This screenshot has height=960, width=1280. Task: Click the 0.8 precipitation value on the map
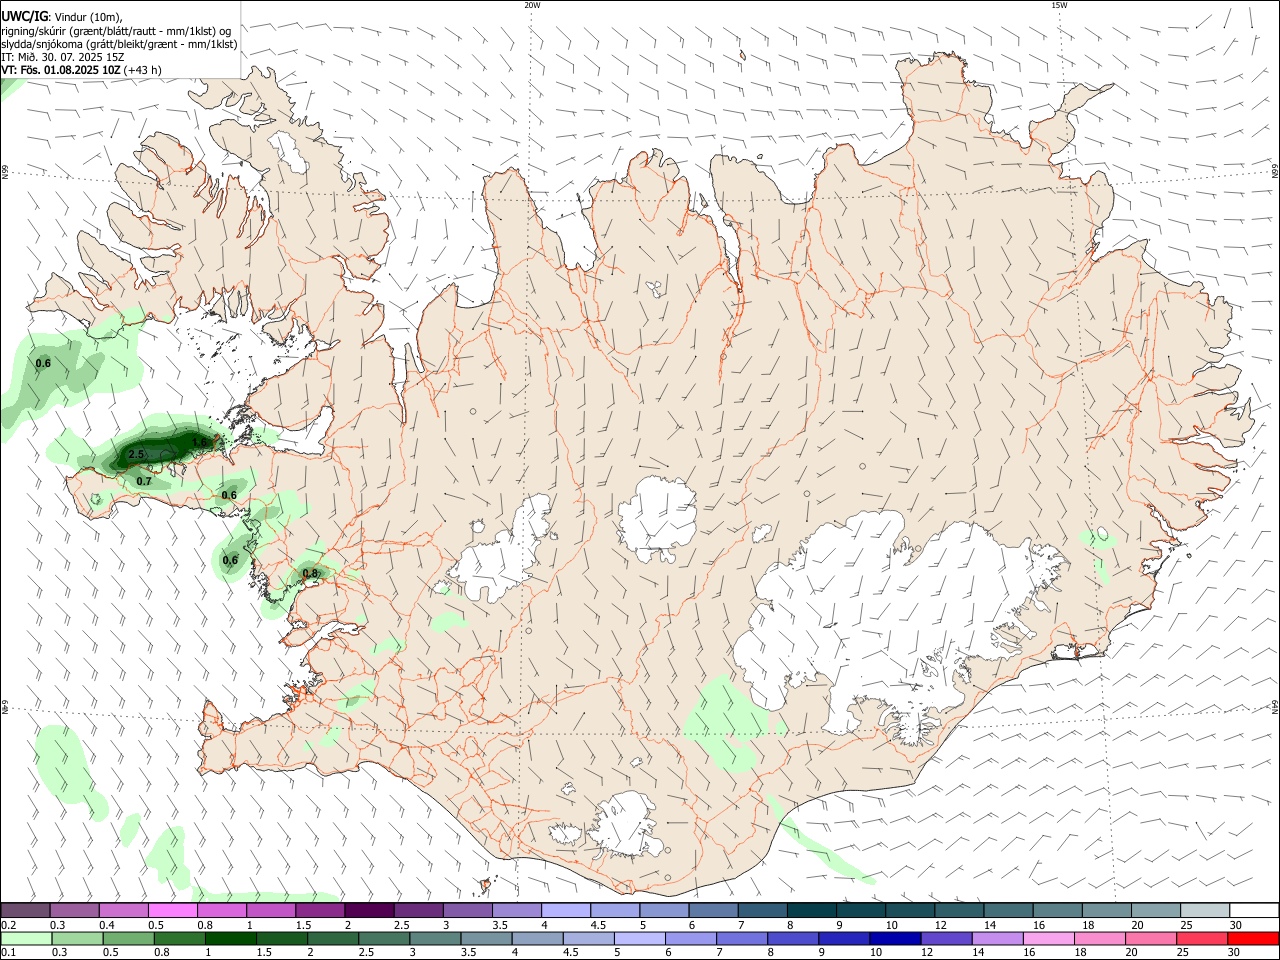point(310,574)
